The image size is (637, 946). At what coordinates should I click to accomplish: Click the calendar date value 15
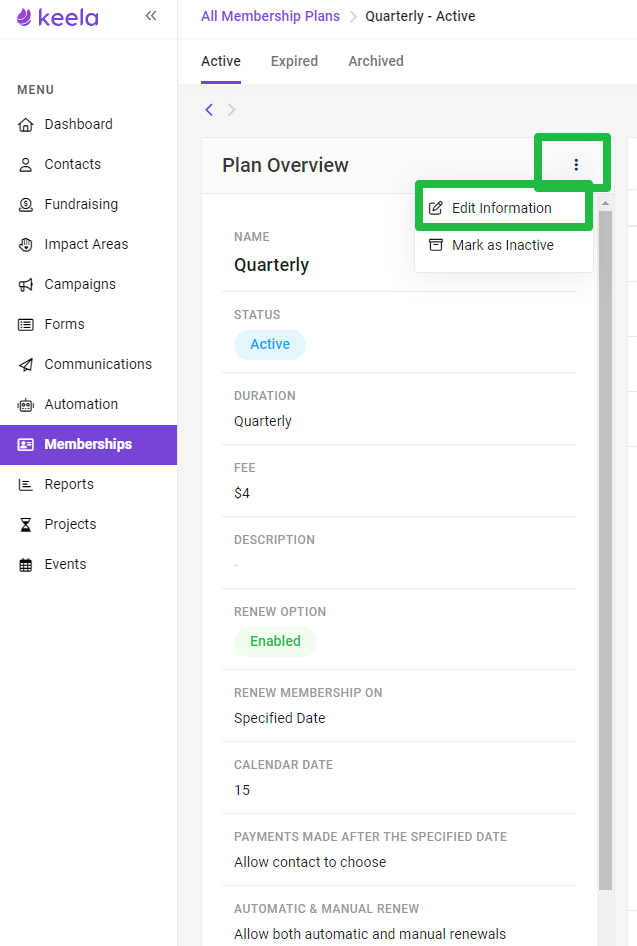(x=242, y=790)
